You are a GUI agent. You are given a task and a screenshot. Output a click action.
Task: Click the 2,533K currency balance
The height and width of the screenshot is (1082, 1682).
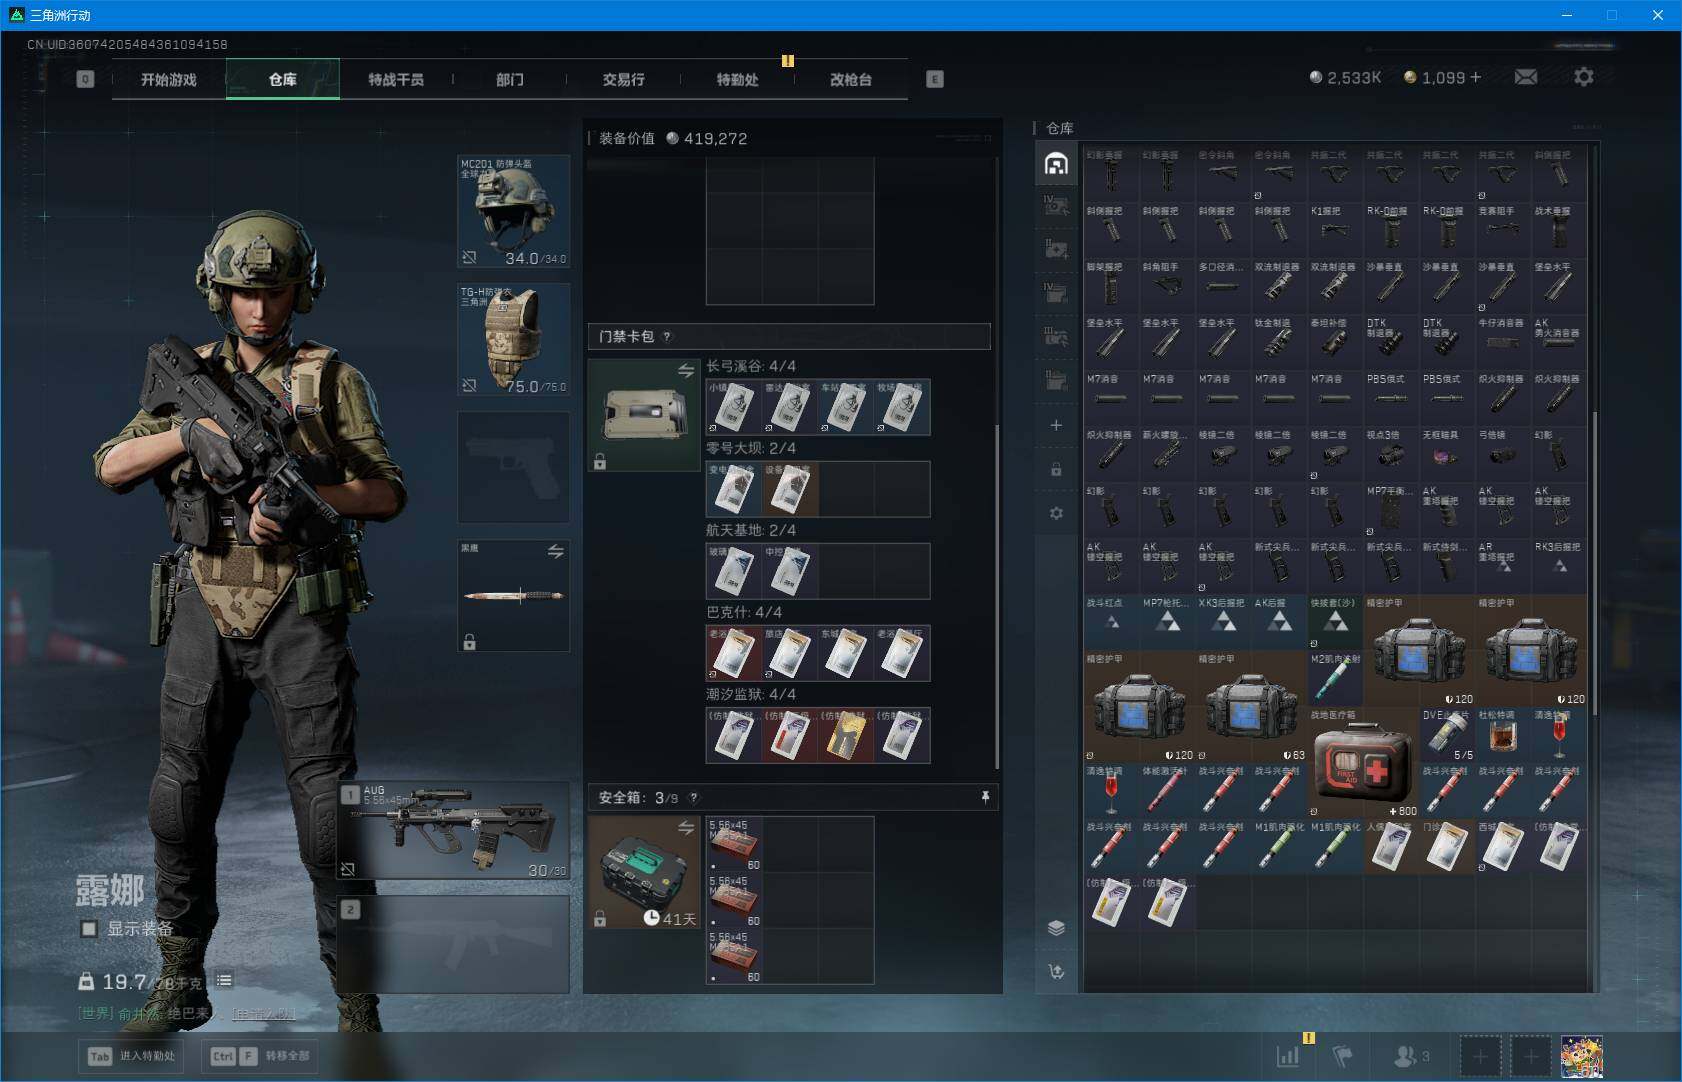1345,77
